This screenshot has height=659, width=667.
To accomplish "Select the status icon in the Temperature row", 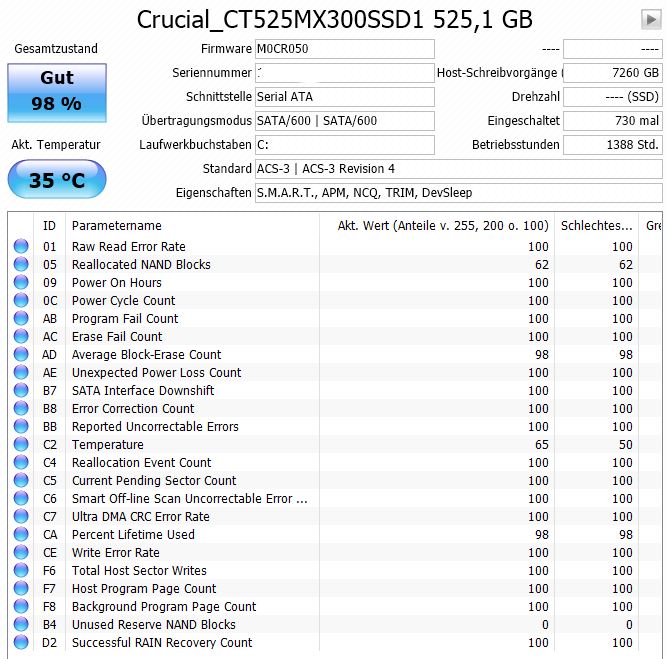I will coord(21,444).
